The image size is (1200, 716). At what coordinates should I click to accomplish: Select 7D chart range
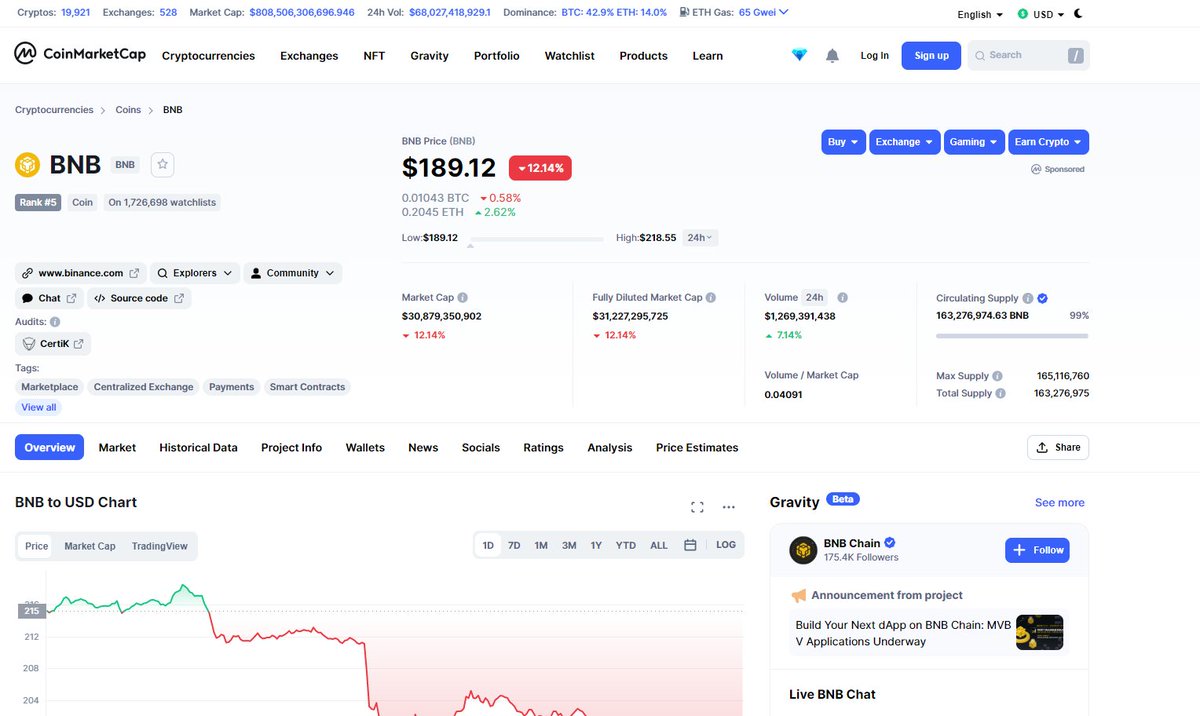pyautogui.click(x=514, y=545)
